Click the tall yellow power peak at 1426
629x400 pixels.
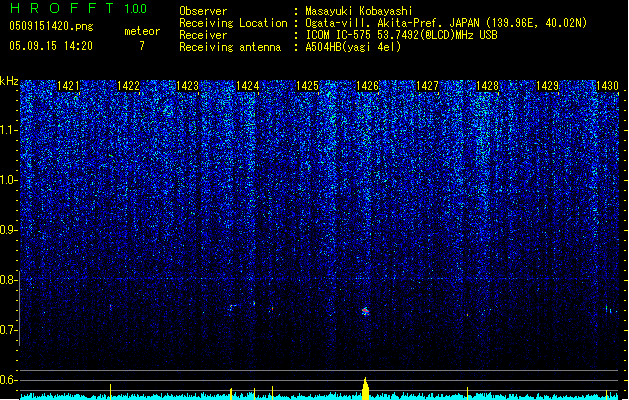click(x=365, y=388)
